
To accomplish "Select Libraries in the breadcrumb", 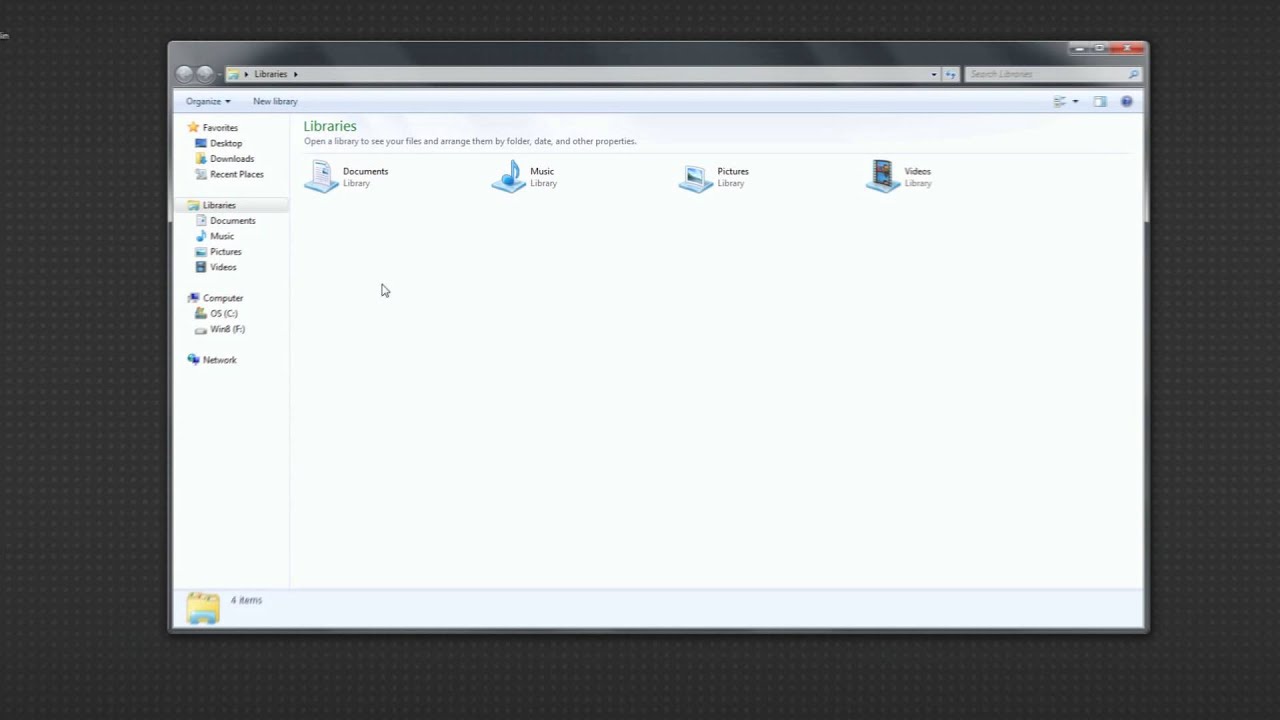I will (x=270, y=74).
